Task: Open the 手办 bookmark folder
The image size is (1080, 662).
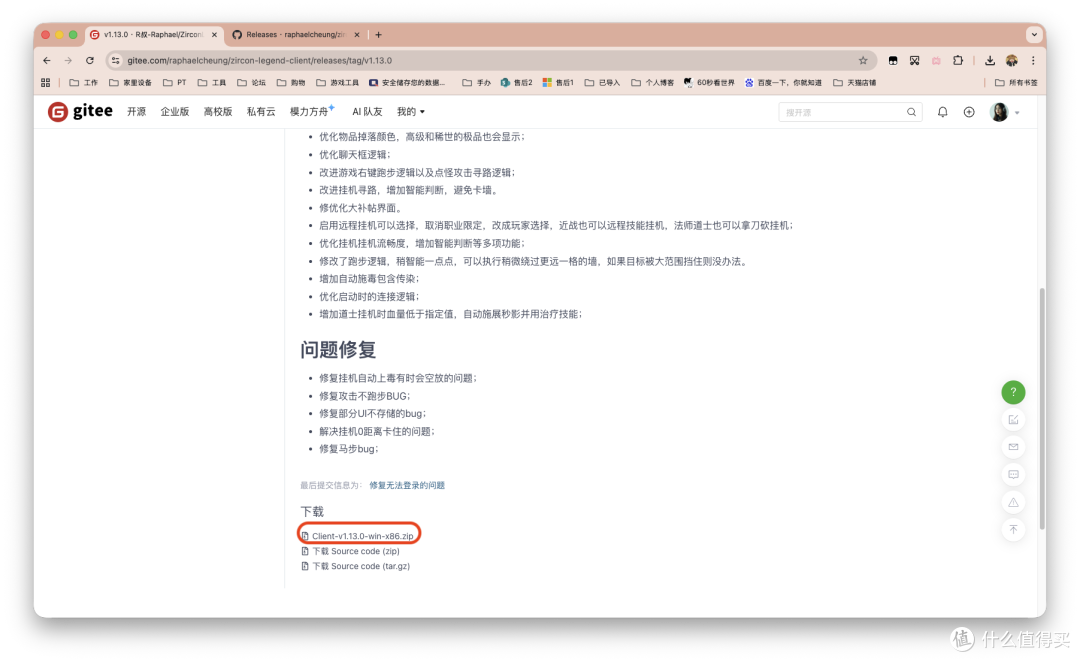Action: [x=477, y=83]
